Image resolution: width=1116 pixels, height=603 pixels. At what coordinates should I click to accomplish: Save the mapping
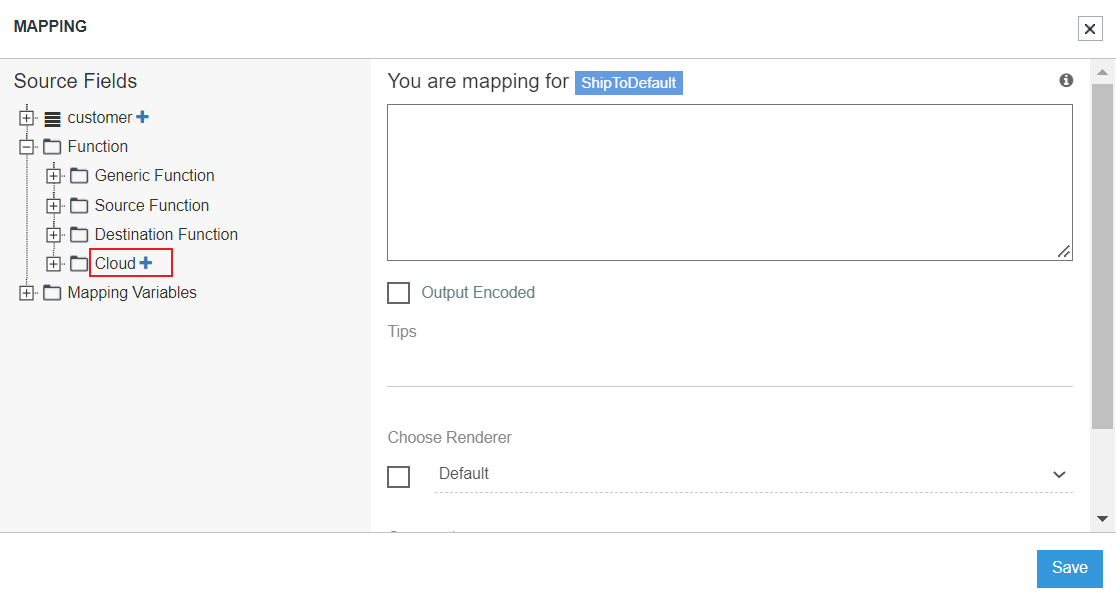1069,568
